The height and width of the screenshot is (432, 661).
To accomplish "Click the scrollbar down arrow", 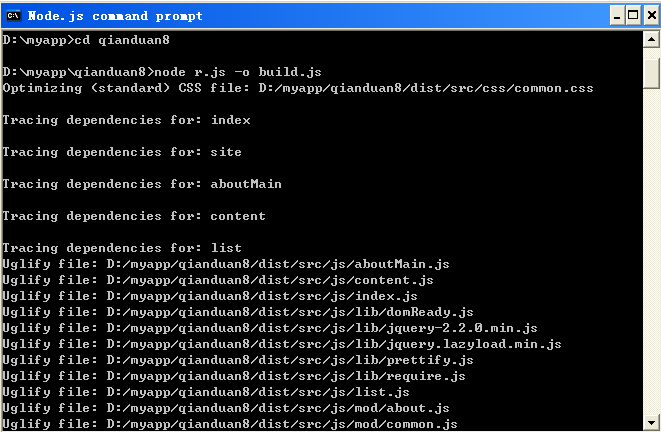I will point(651,422).
